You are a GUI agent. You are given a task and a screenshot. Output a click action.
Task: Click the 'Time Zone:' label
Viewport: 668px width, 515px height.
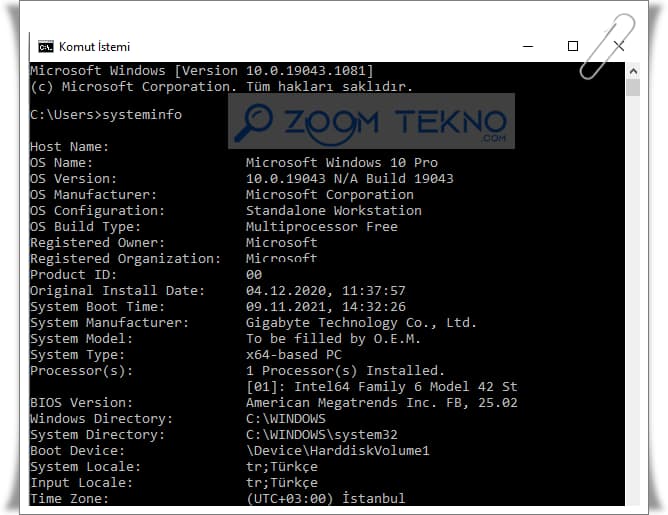tap(69, 499)
